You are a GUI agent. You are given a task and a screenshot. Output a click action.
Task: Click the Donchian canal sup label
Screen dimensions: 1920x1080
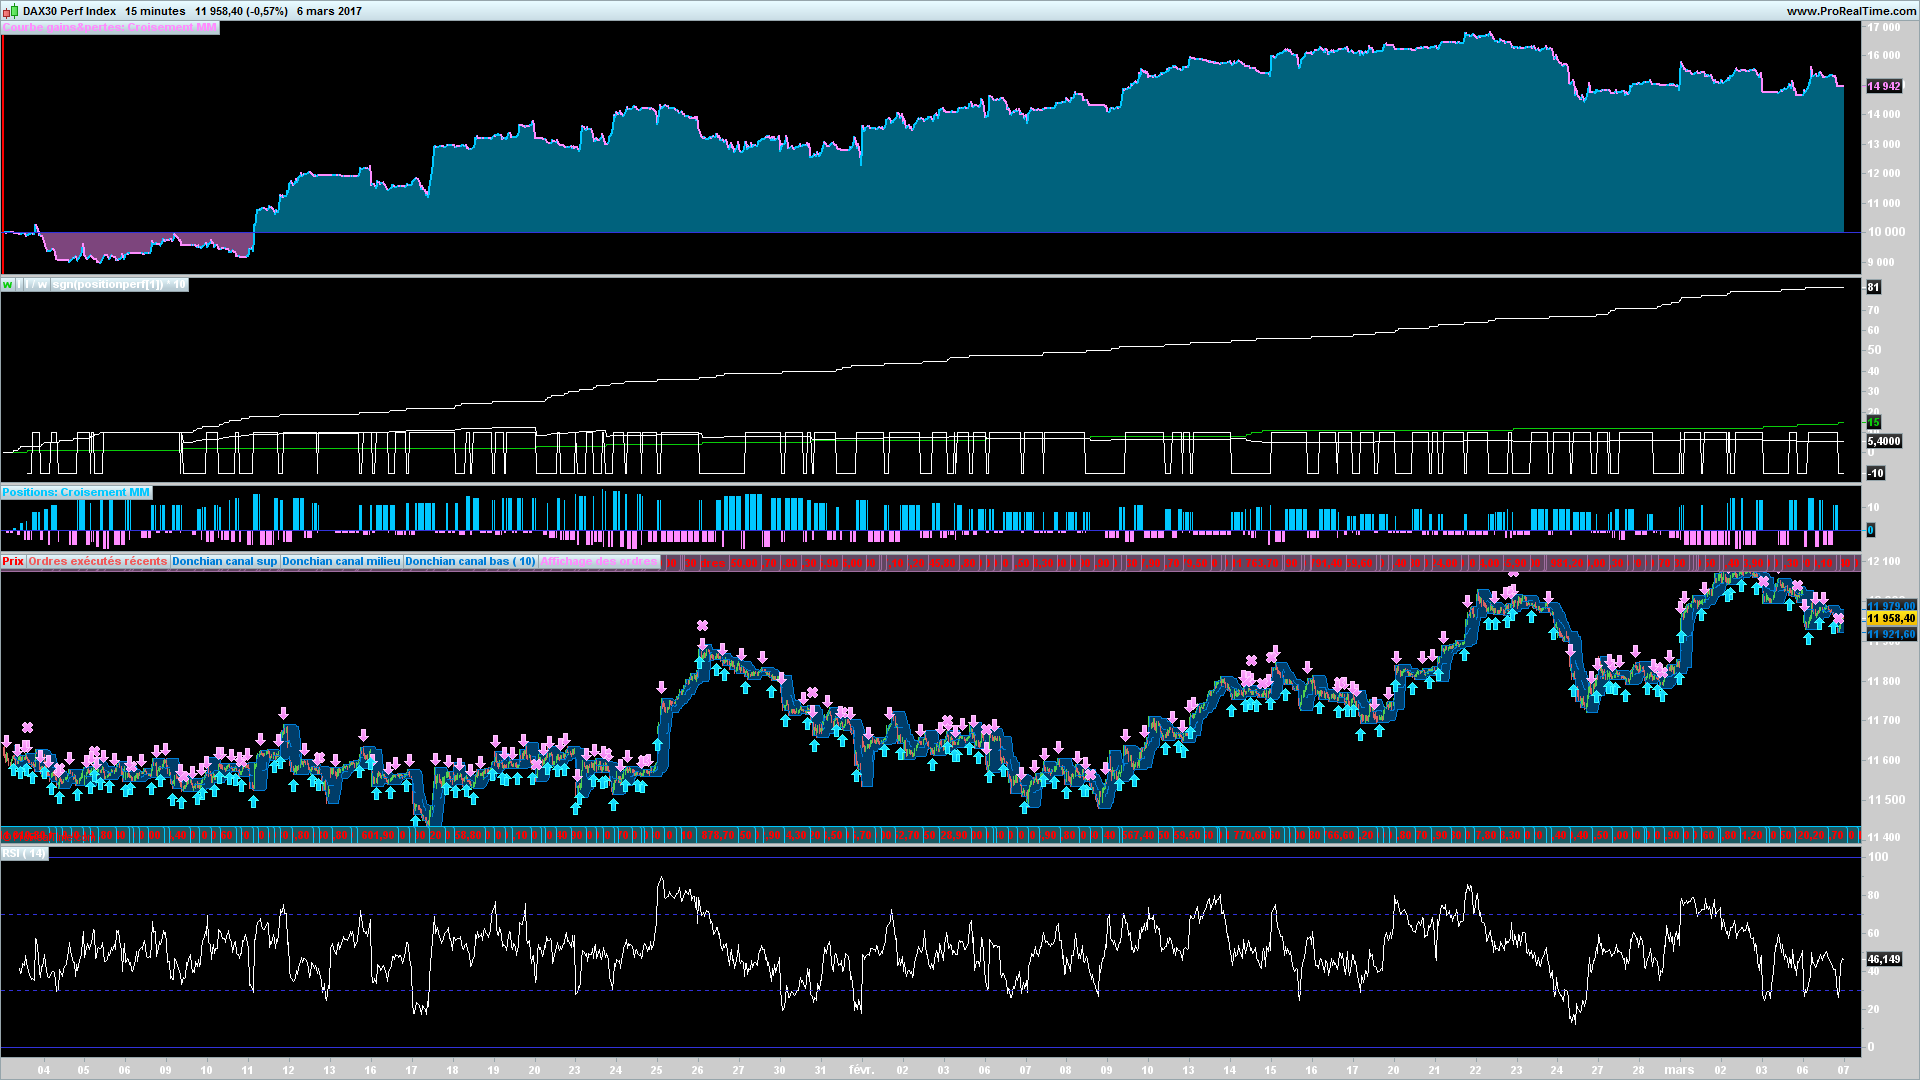(224, 561)
